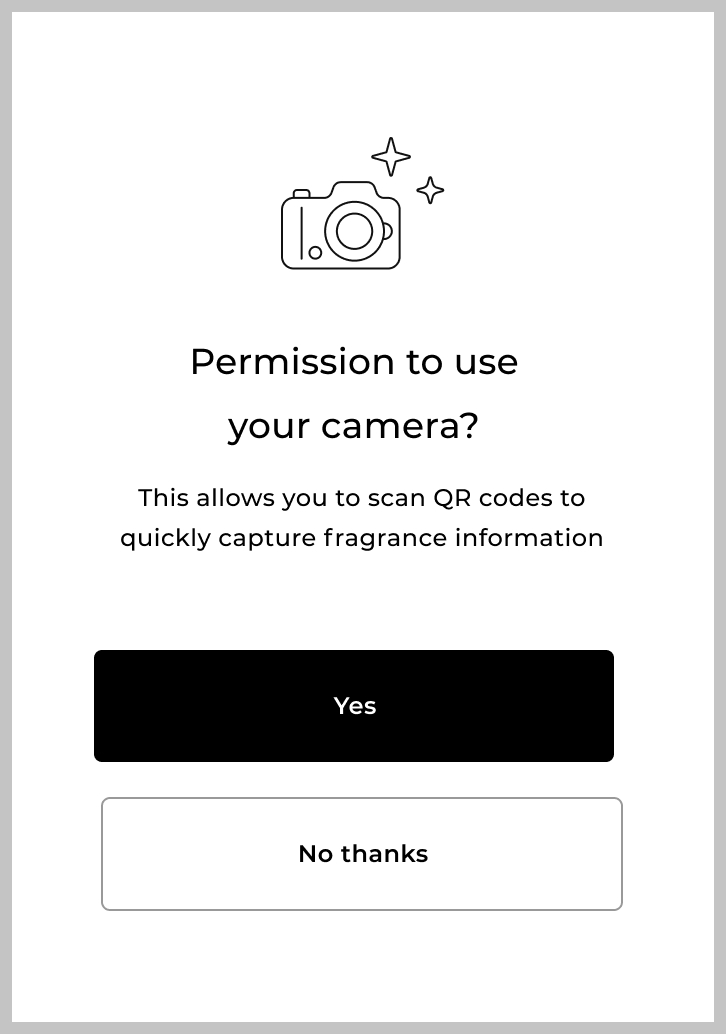This screenshot has width=726, height=1034.
Task: Click the small sparkle star icon
Action: click(x=430, y=190)
